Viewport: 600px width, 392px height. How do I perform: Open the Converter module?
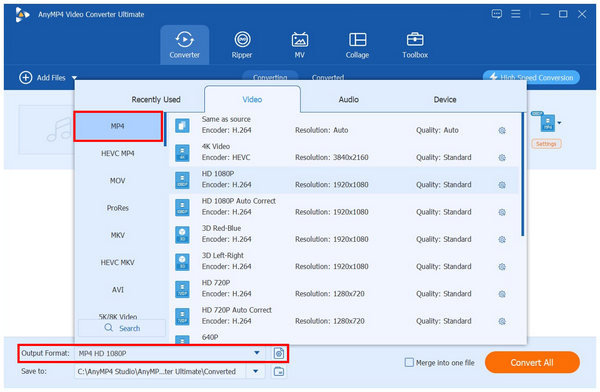point(184,45)
